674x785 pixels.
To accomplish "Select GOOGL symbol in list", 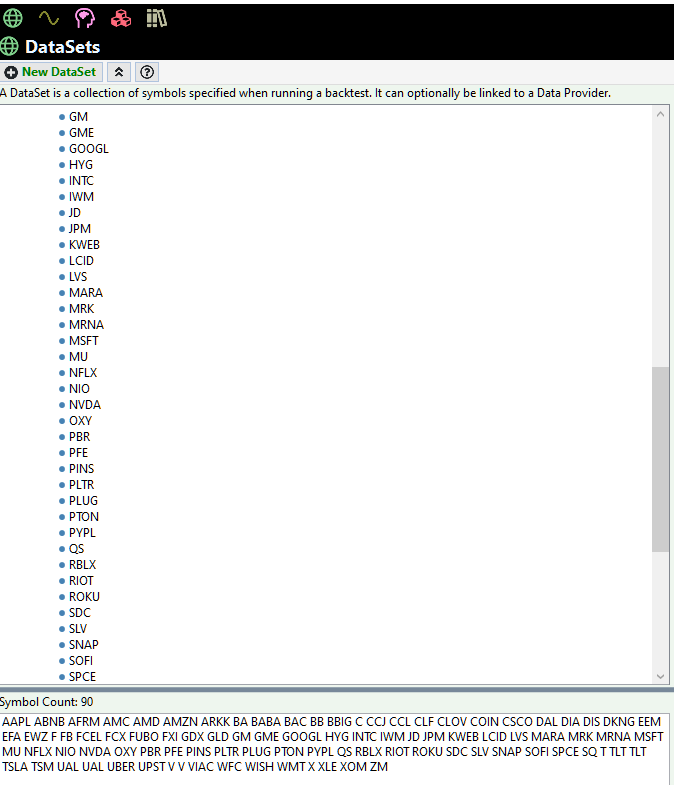I will pyautogui.click(x=89, y=149).
